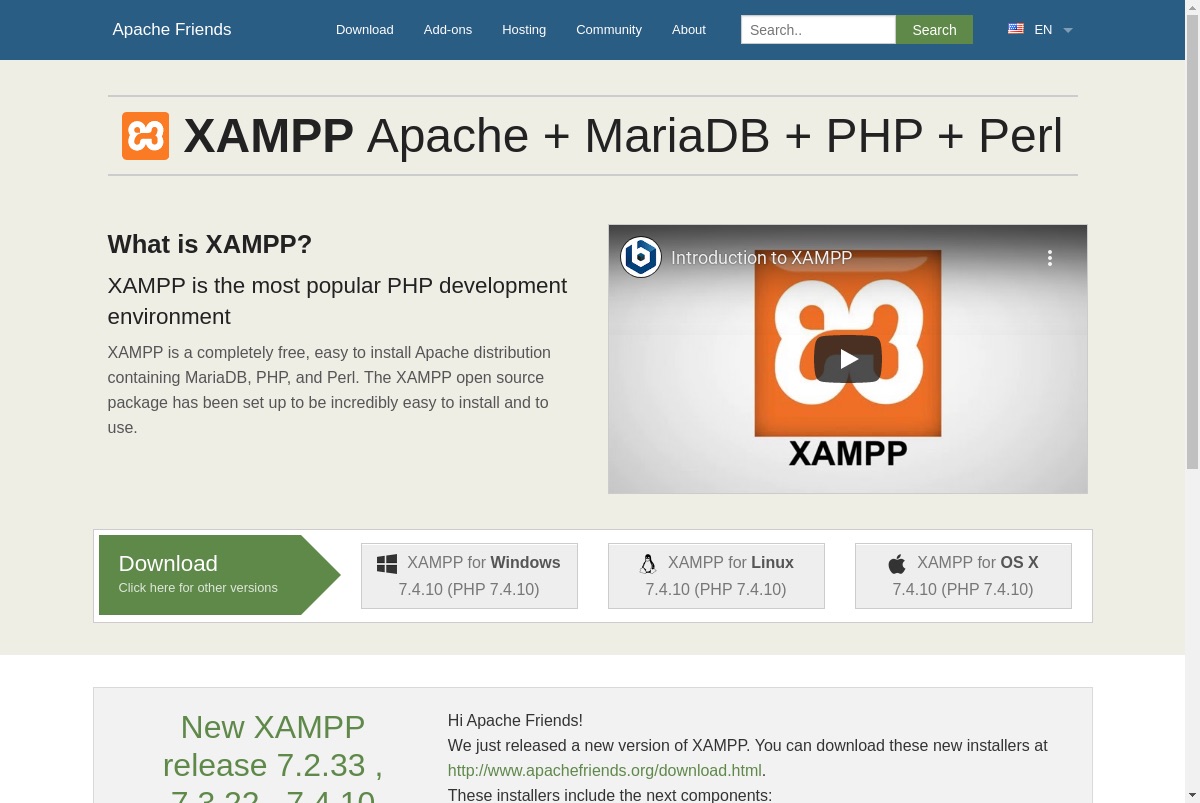Screen dimensions: 1200x803
Task: Open the Add-ons menu item
Action: [448, 30]
